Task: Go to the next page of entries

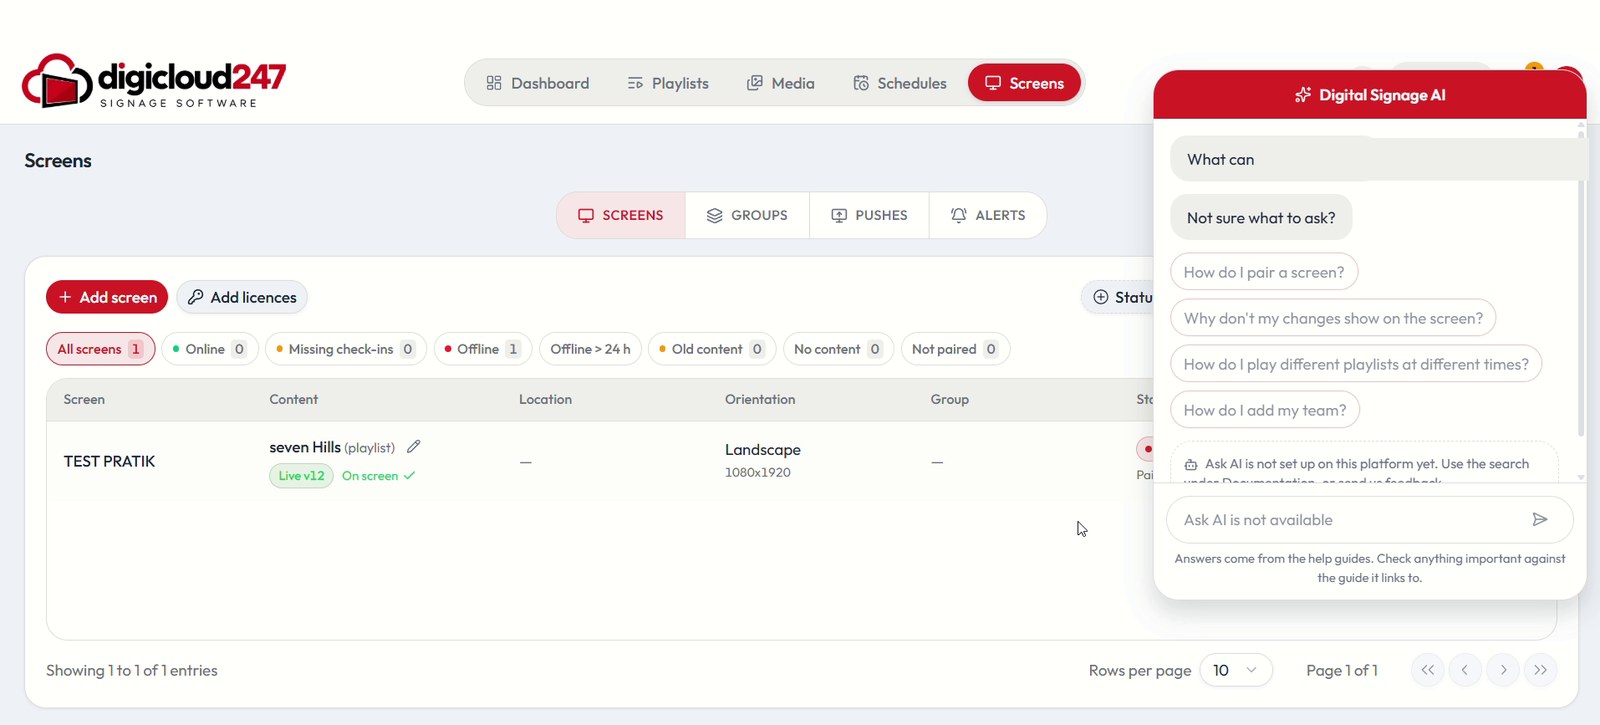Action: [1503, 670]
